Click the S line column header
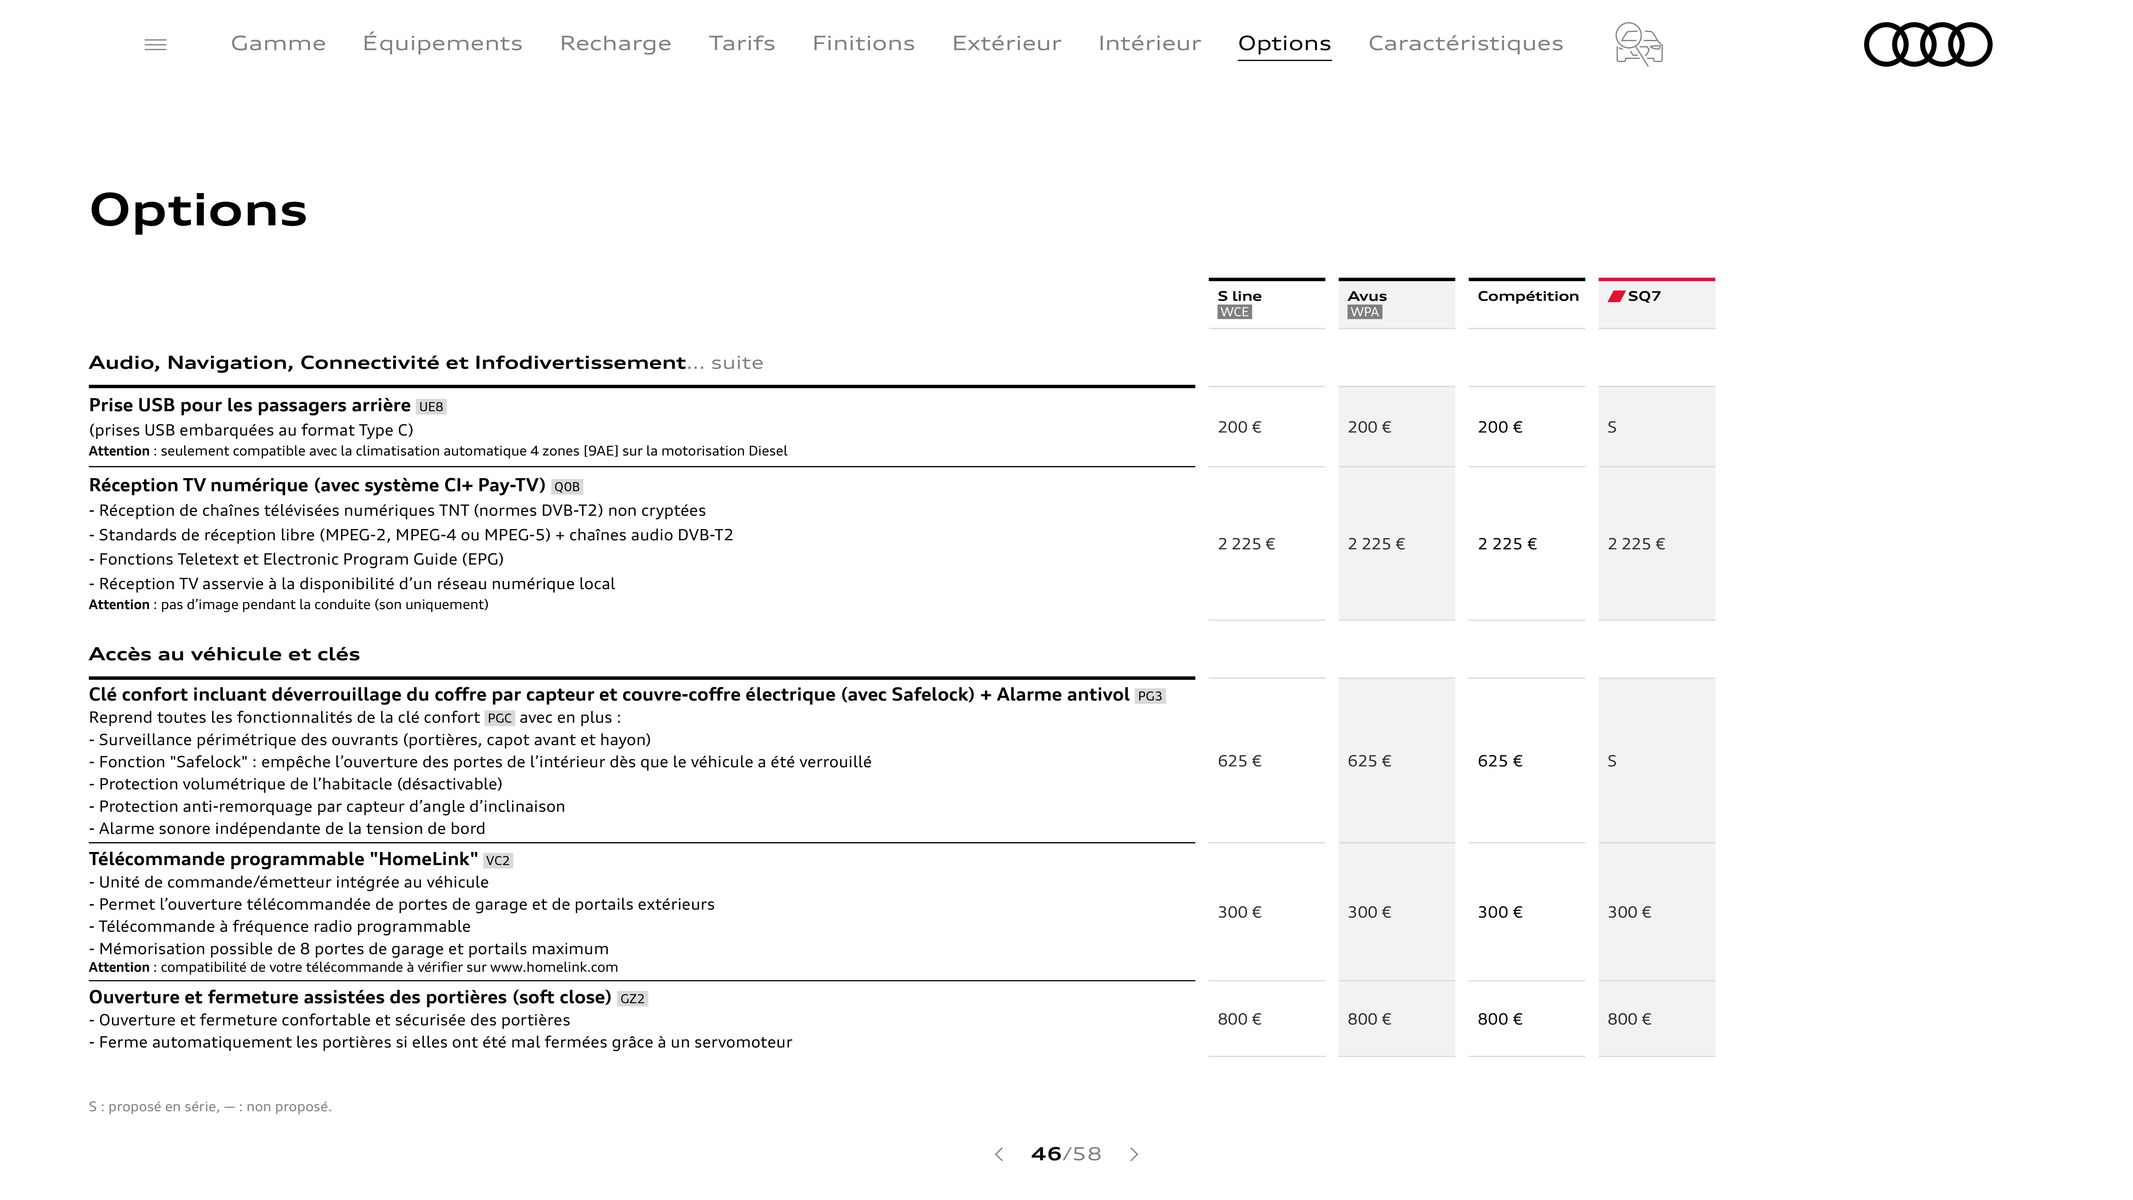Viewport: 2133px width, 1200px height. (1266, 303)
